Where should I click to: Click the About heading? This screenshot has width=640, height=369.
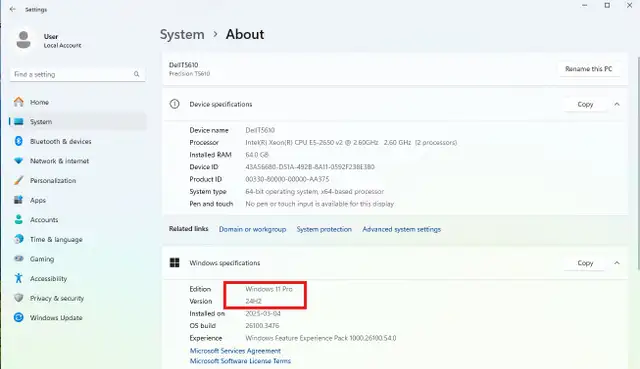245,34
